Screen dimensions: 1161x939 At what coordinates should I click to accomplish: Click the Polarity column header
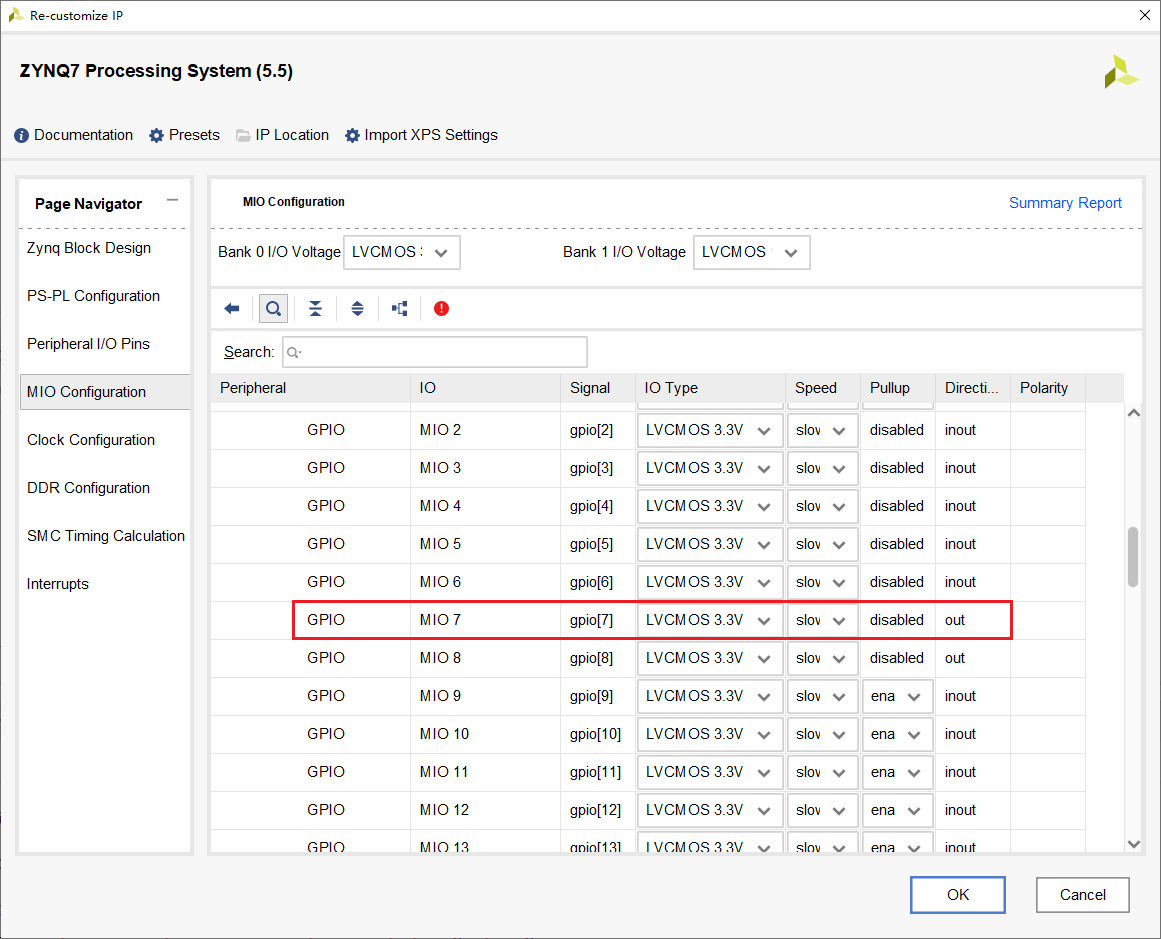pyautogui.click(x=1048, y=388)
